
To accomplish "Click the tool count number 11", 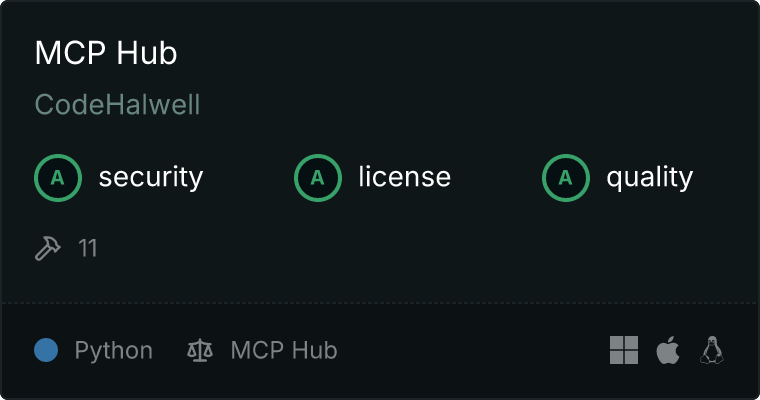I will (x=88, y=248).
